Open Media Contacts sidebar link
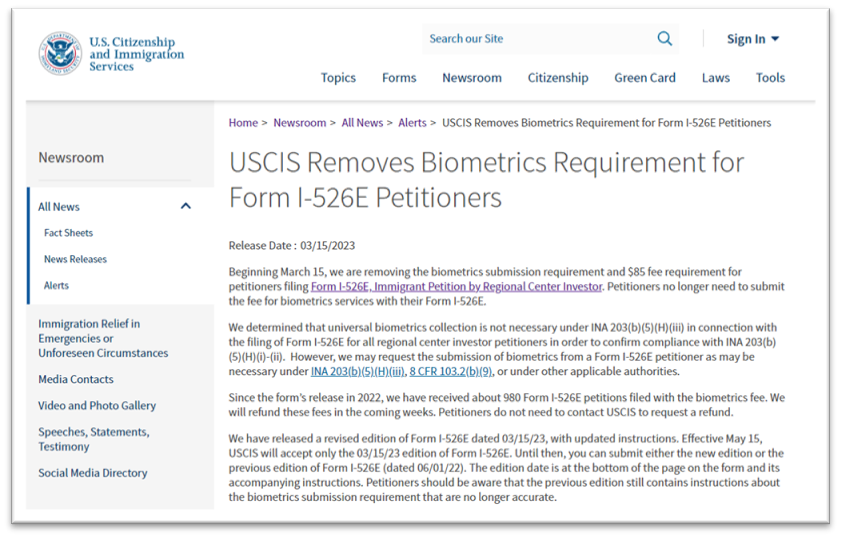The image size is (841, 538). [x=76, y=379]
